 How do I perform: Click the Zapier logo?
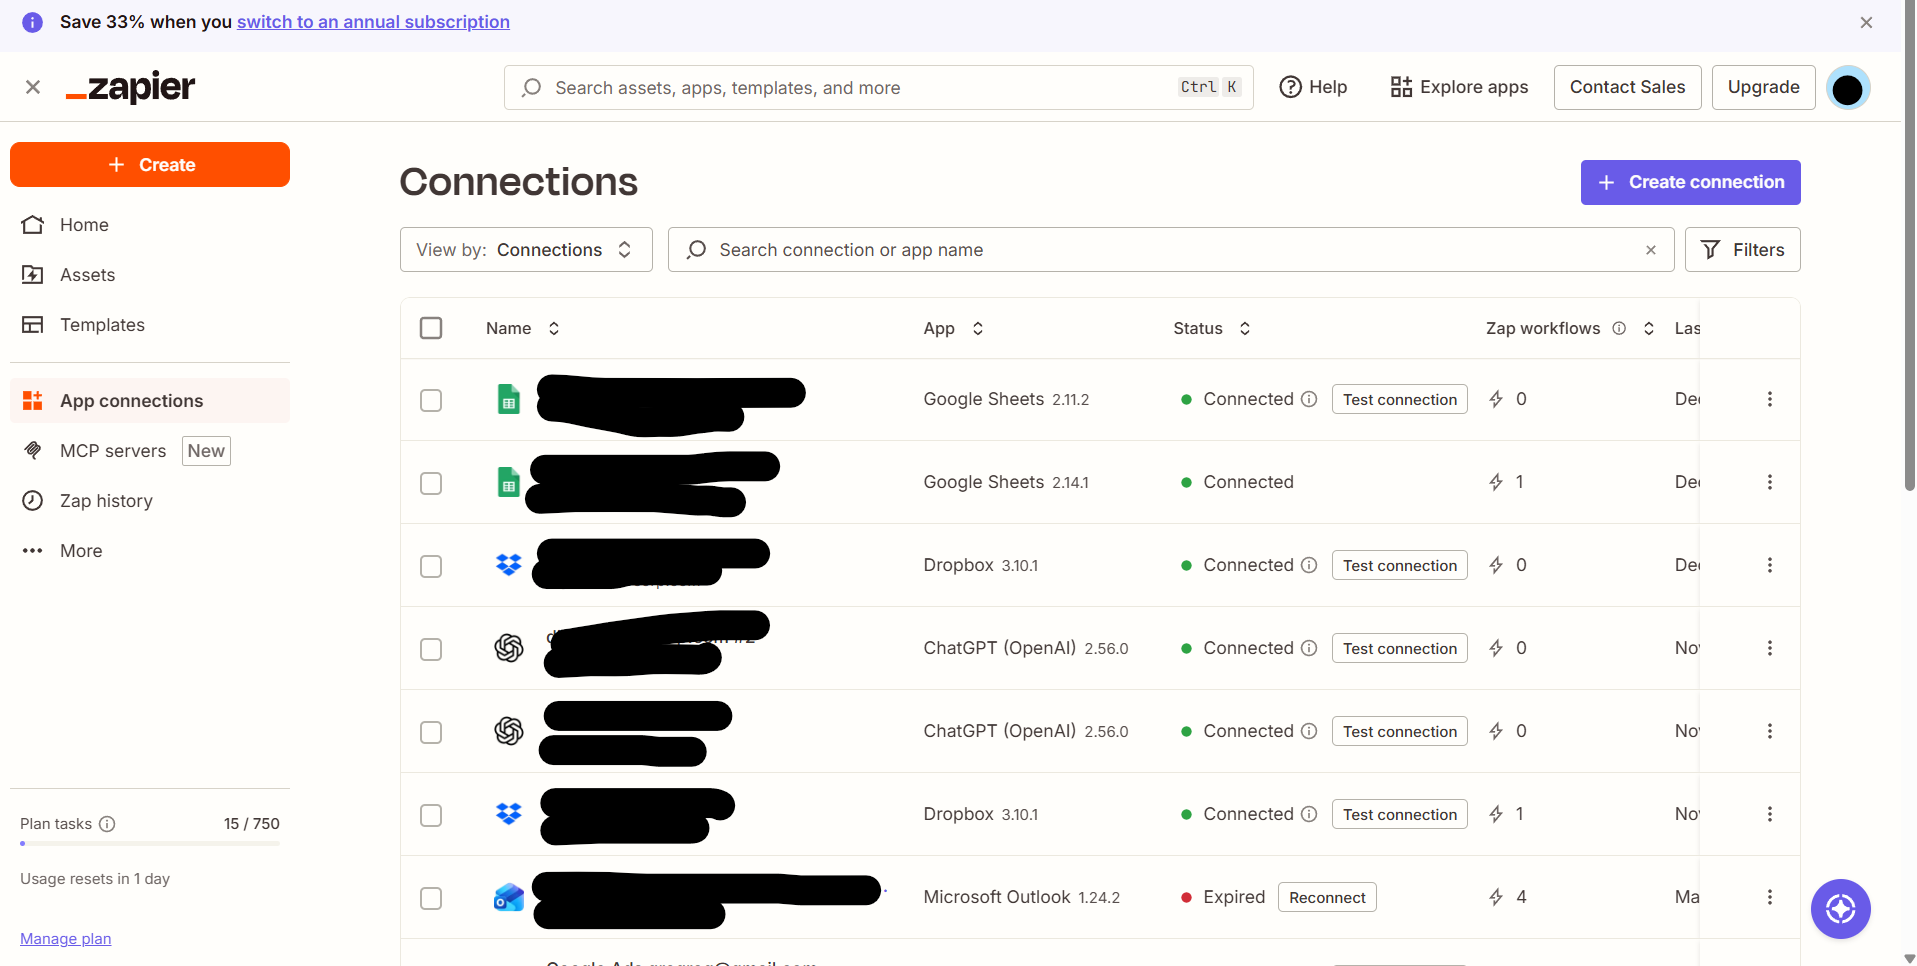tap(131, 87)
